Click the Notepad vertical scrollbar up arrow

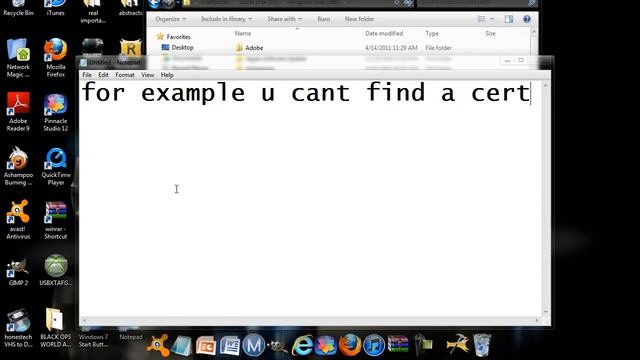point(546,85)
